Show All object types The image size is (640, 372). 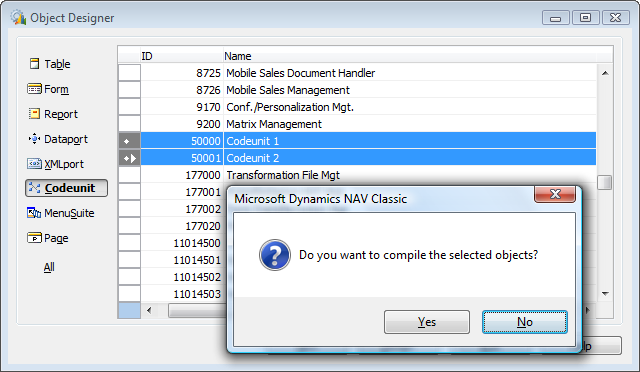49,267
